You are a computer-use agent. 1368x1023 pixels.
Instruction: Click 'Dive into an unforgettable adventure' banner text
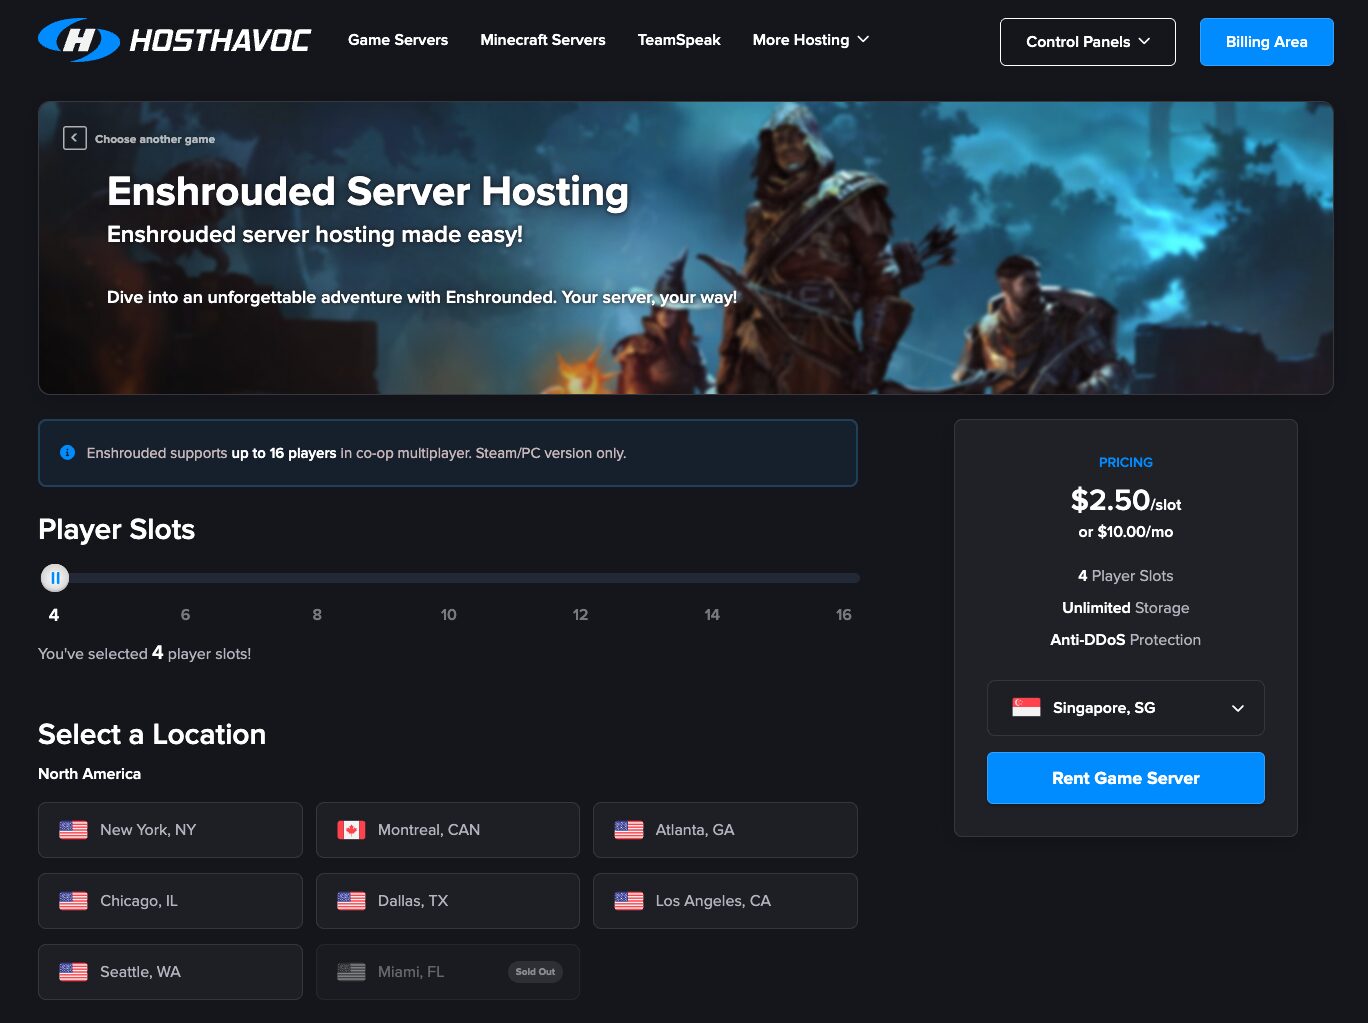click(422, 297)
